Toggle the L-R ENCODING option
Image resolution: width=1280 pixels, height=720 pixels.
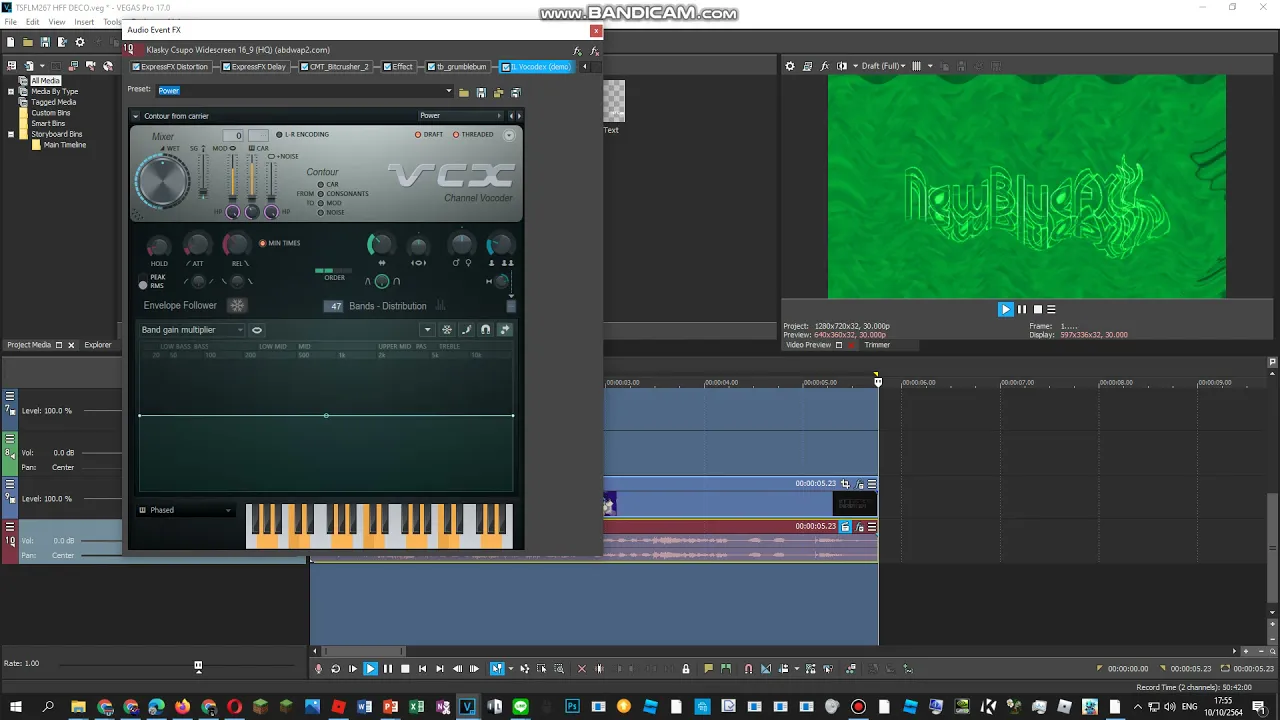tap(302, 134)
